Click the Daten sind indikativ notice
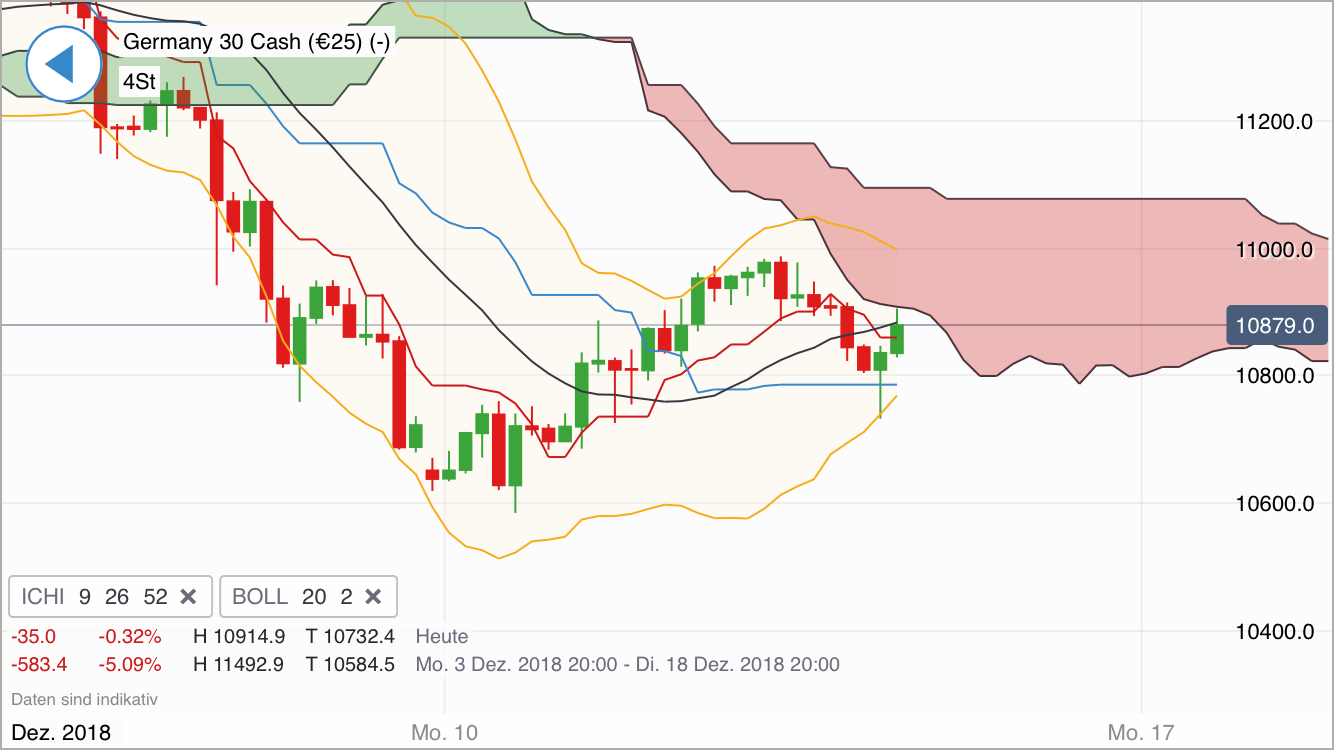 pos(84,699)
